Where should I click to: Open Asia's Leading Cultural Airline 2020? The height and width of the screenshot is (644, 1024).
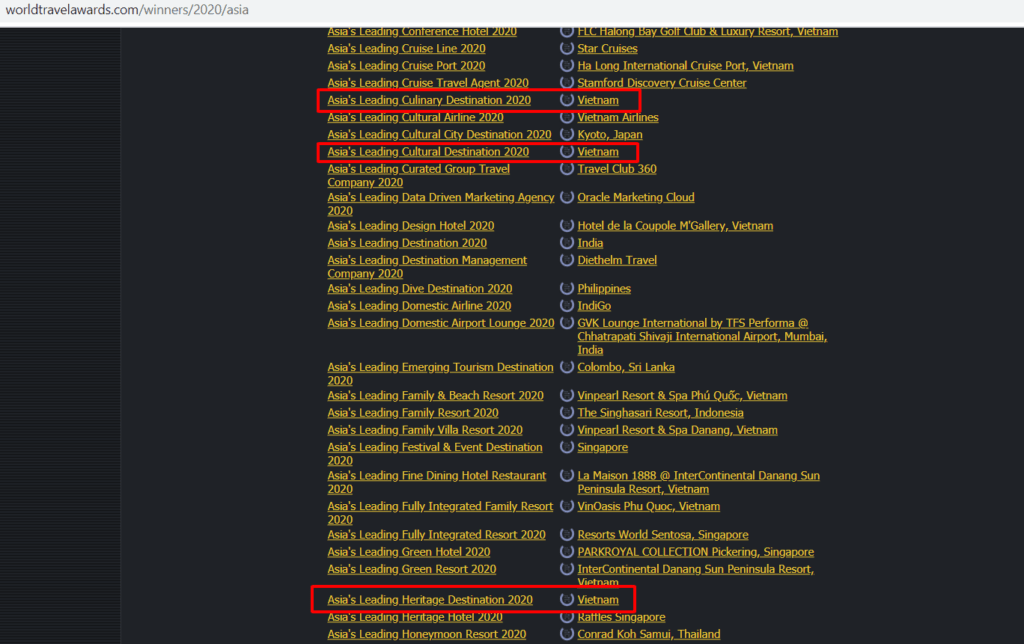(415, 117)
